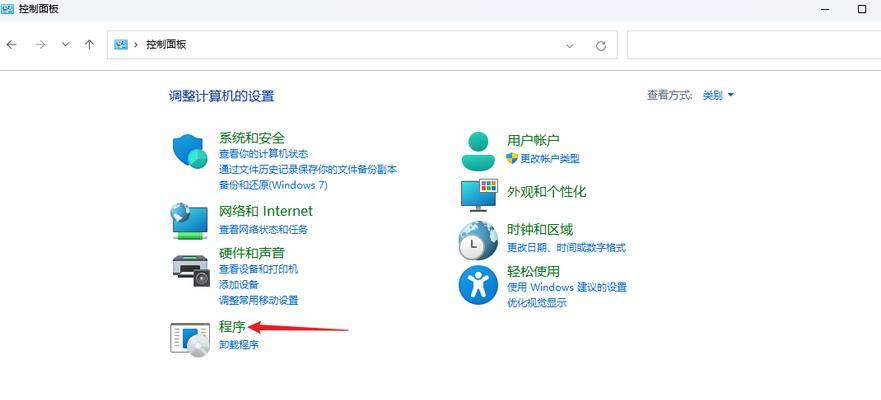Open the 类别 view mode dropdown

click(x=718, y=95)
